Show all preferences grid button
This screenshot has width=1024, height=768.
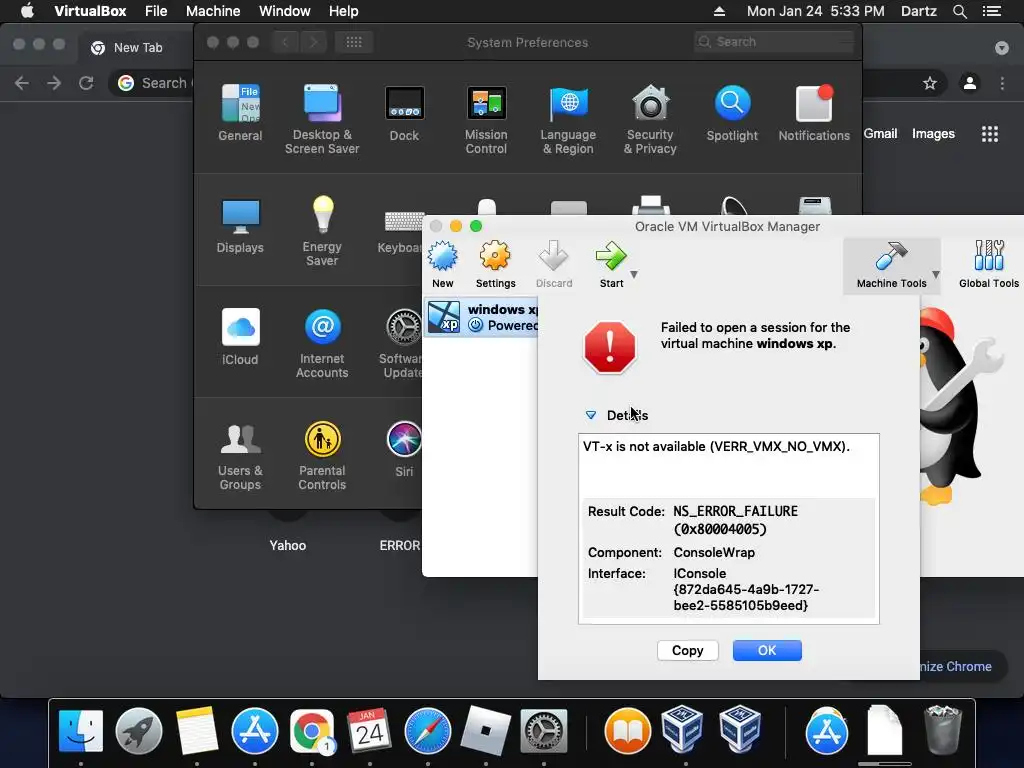point(353,42)
